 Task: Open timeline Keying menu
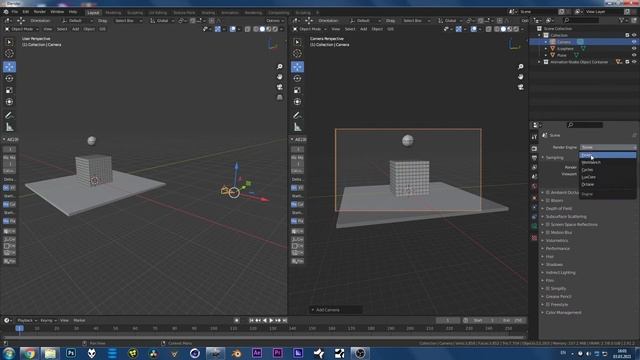click(x=48, y=320)
